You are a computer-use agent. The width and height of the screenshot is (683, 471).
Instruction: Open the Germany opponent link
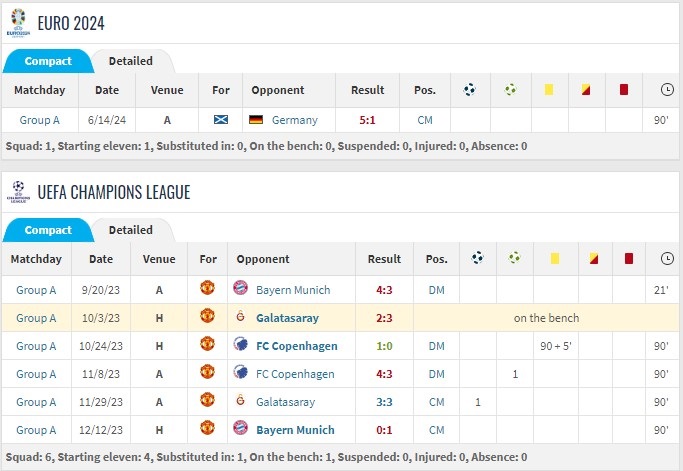tap(294, 120)
